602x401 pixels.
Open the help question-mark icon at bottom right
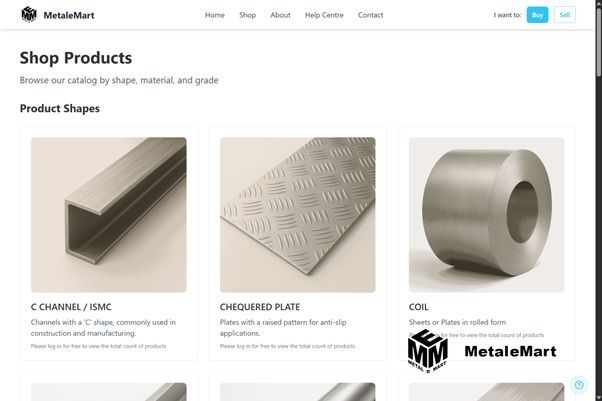pos(579,384)
